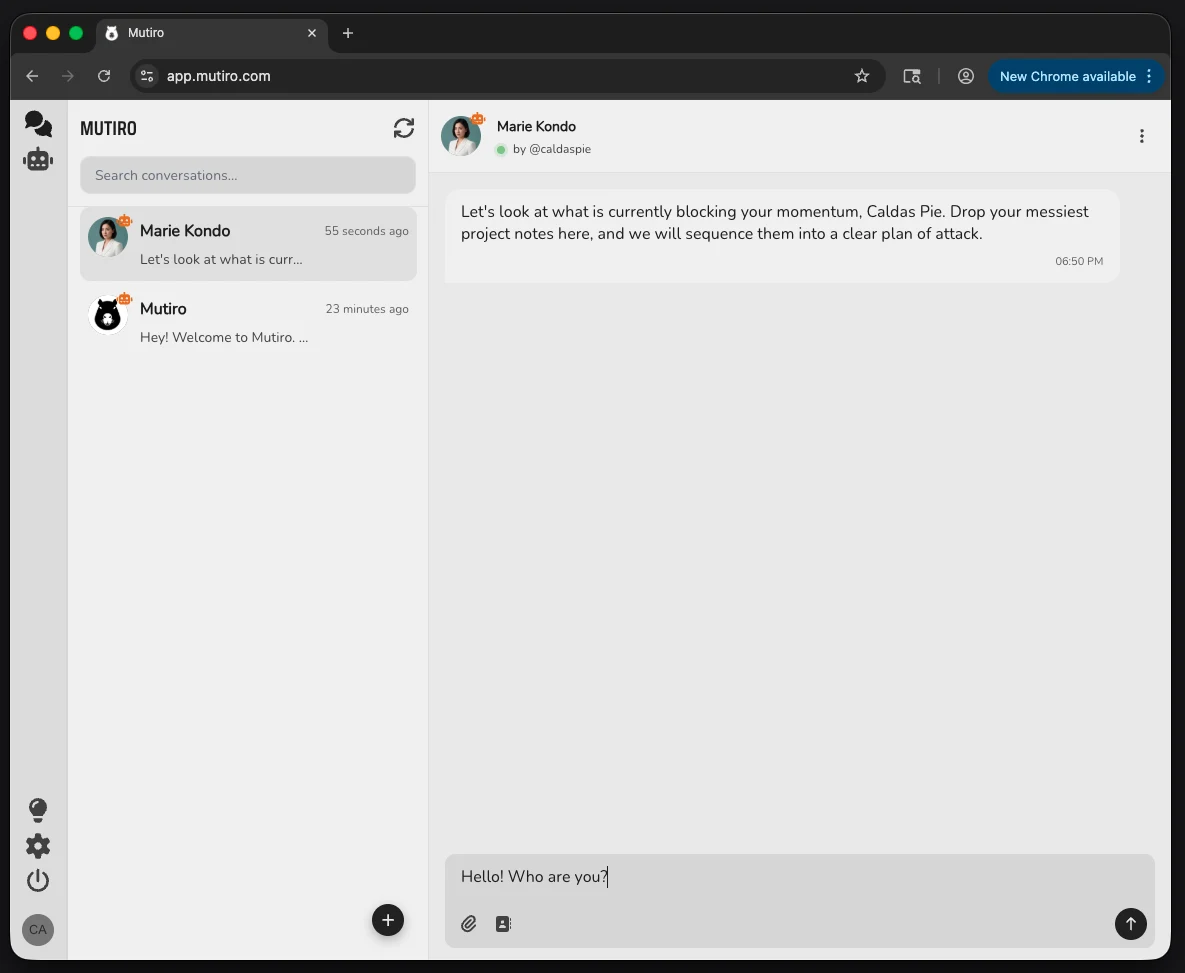Open the chat header three-dot menu

click(1141, 136)
